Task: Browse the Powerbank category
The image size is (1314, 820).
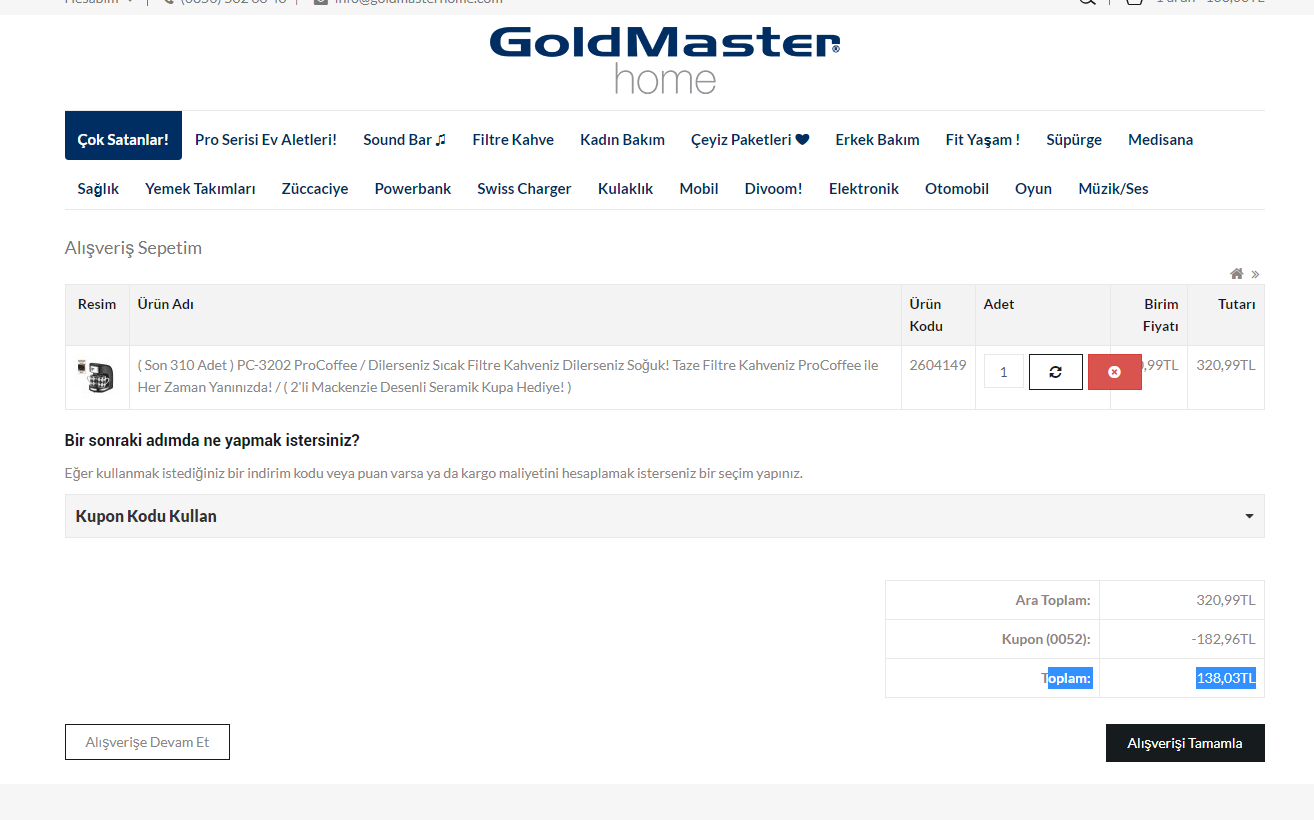Action: coord(413,188)
